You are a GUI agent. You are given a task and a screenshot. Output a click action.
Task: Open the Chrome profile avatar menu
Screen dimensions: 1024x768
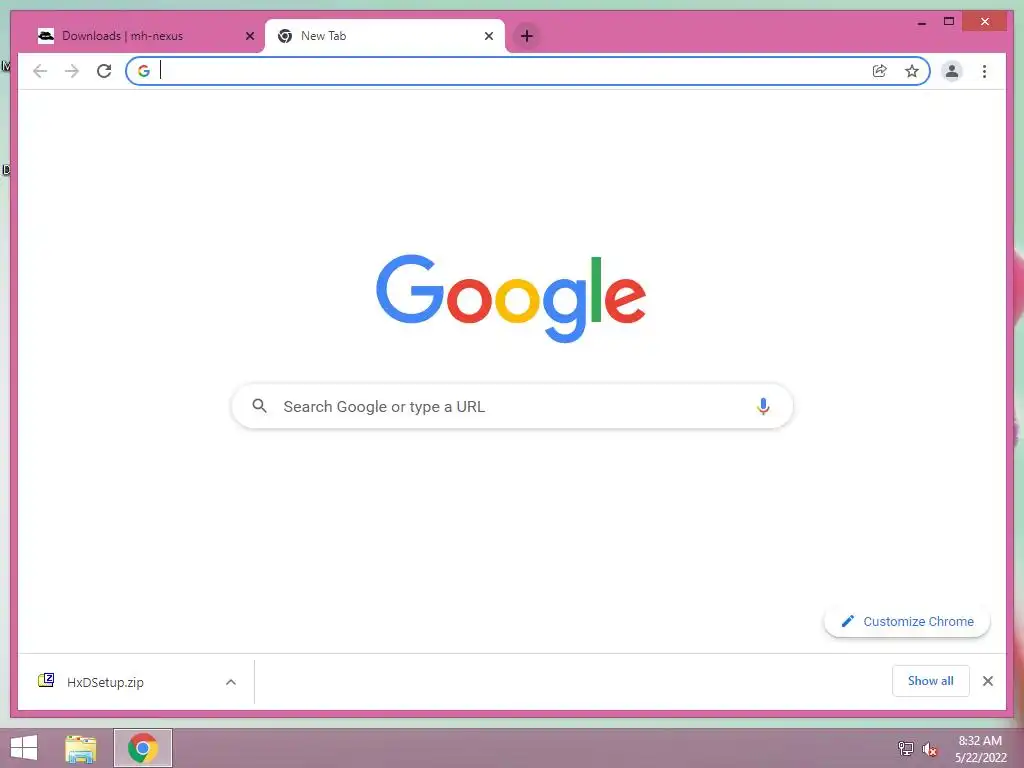click(x=952, y=71)
